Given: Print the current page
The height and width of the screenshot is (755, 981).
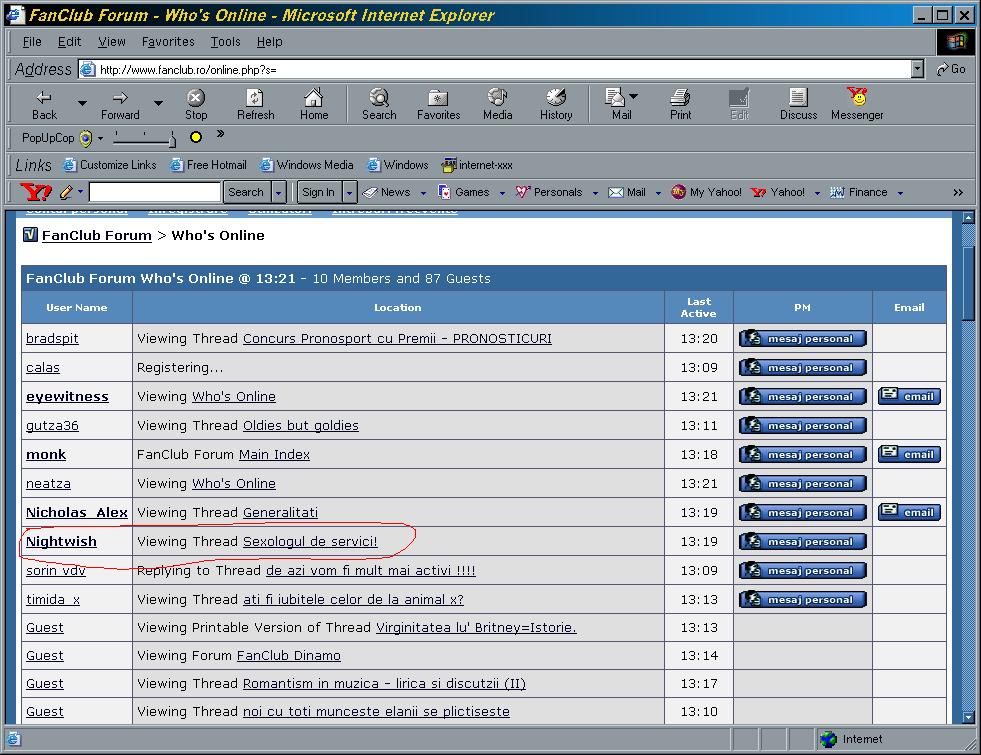Looking at the screenshot, I should pyautogui.click(x=680, y=104).
